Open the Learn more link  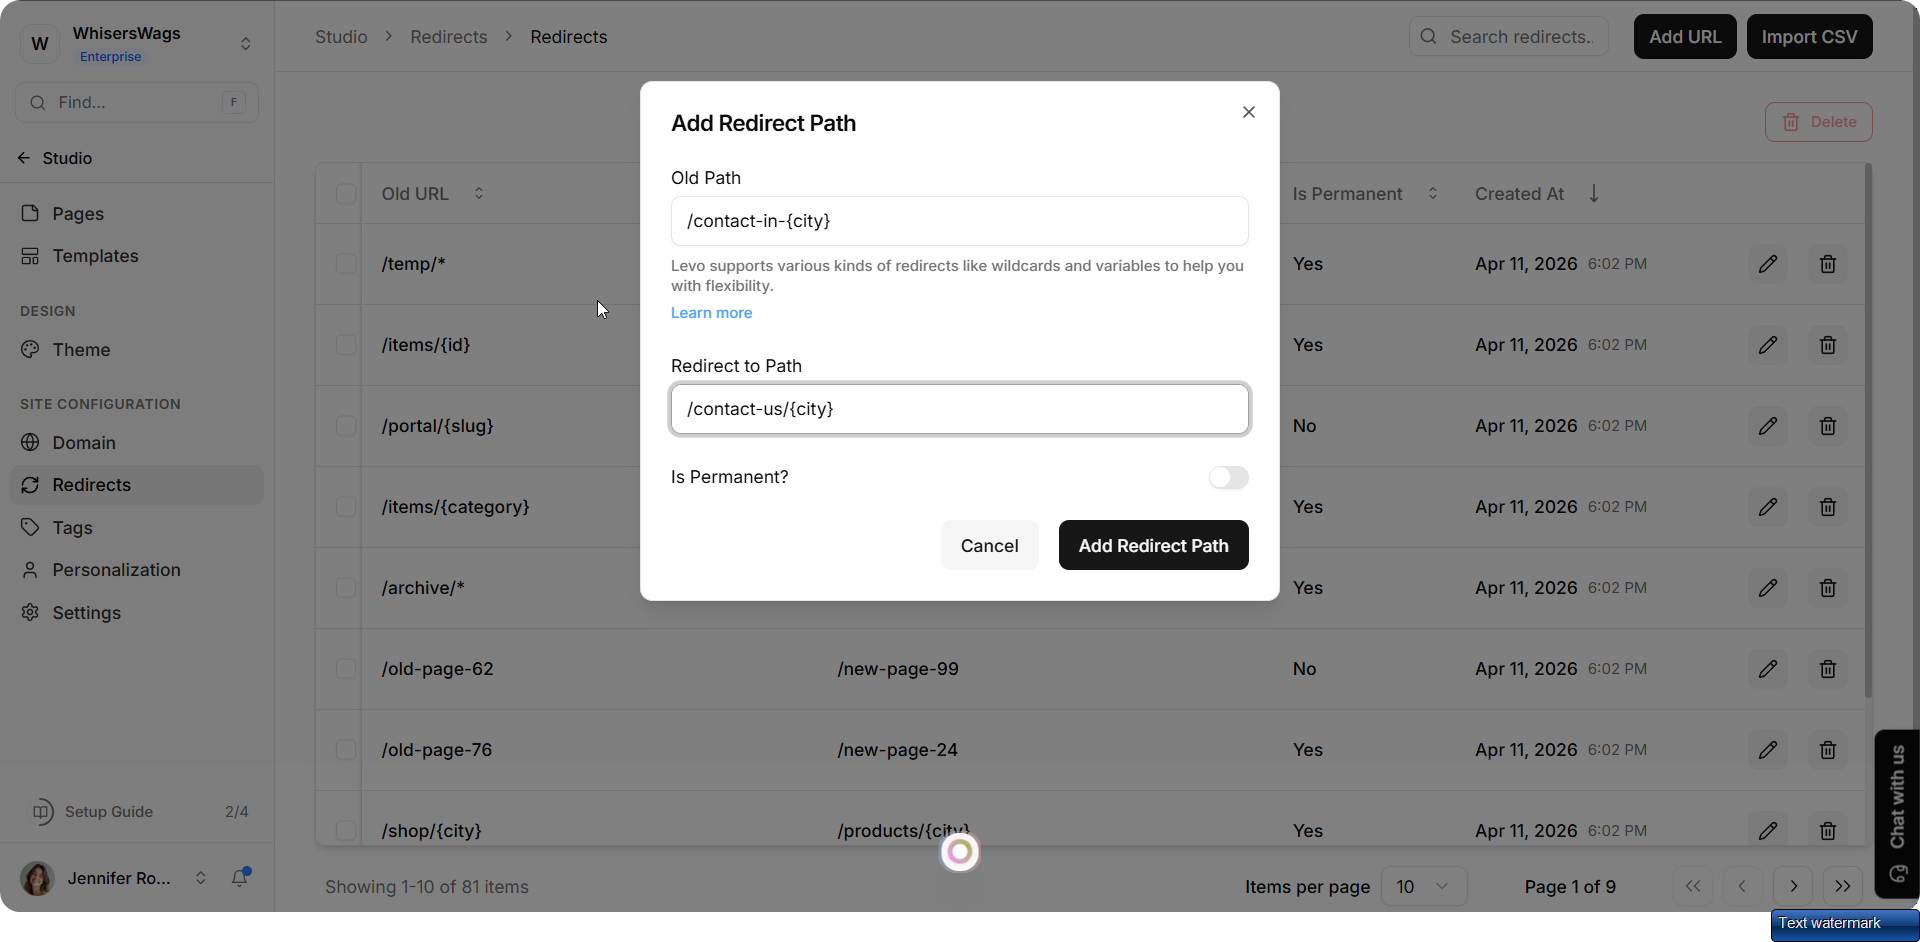click(x=711, y=313)
